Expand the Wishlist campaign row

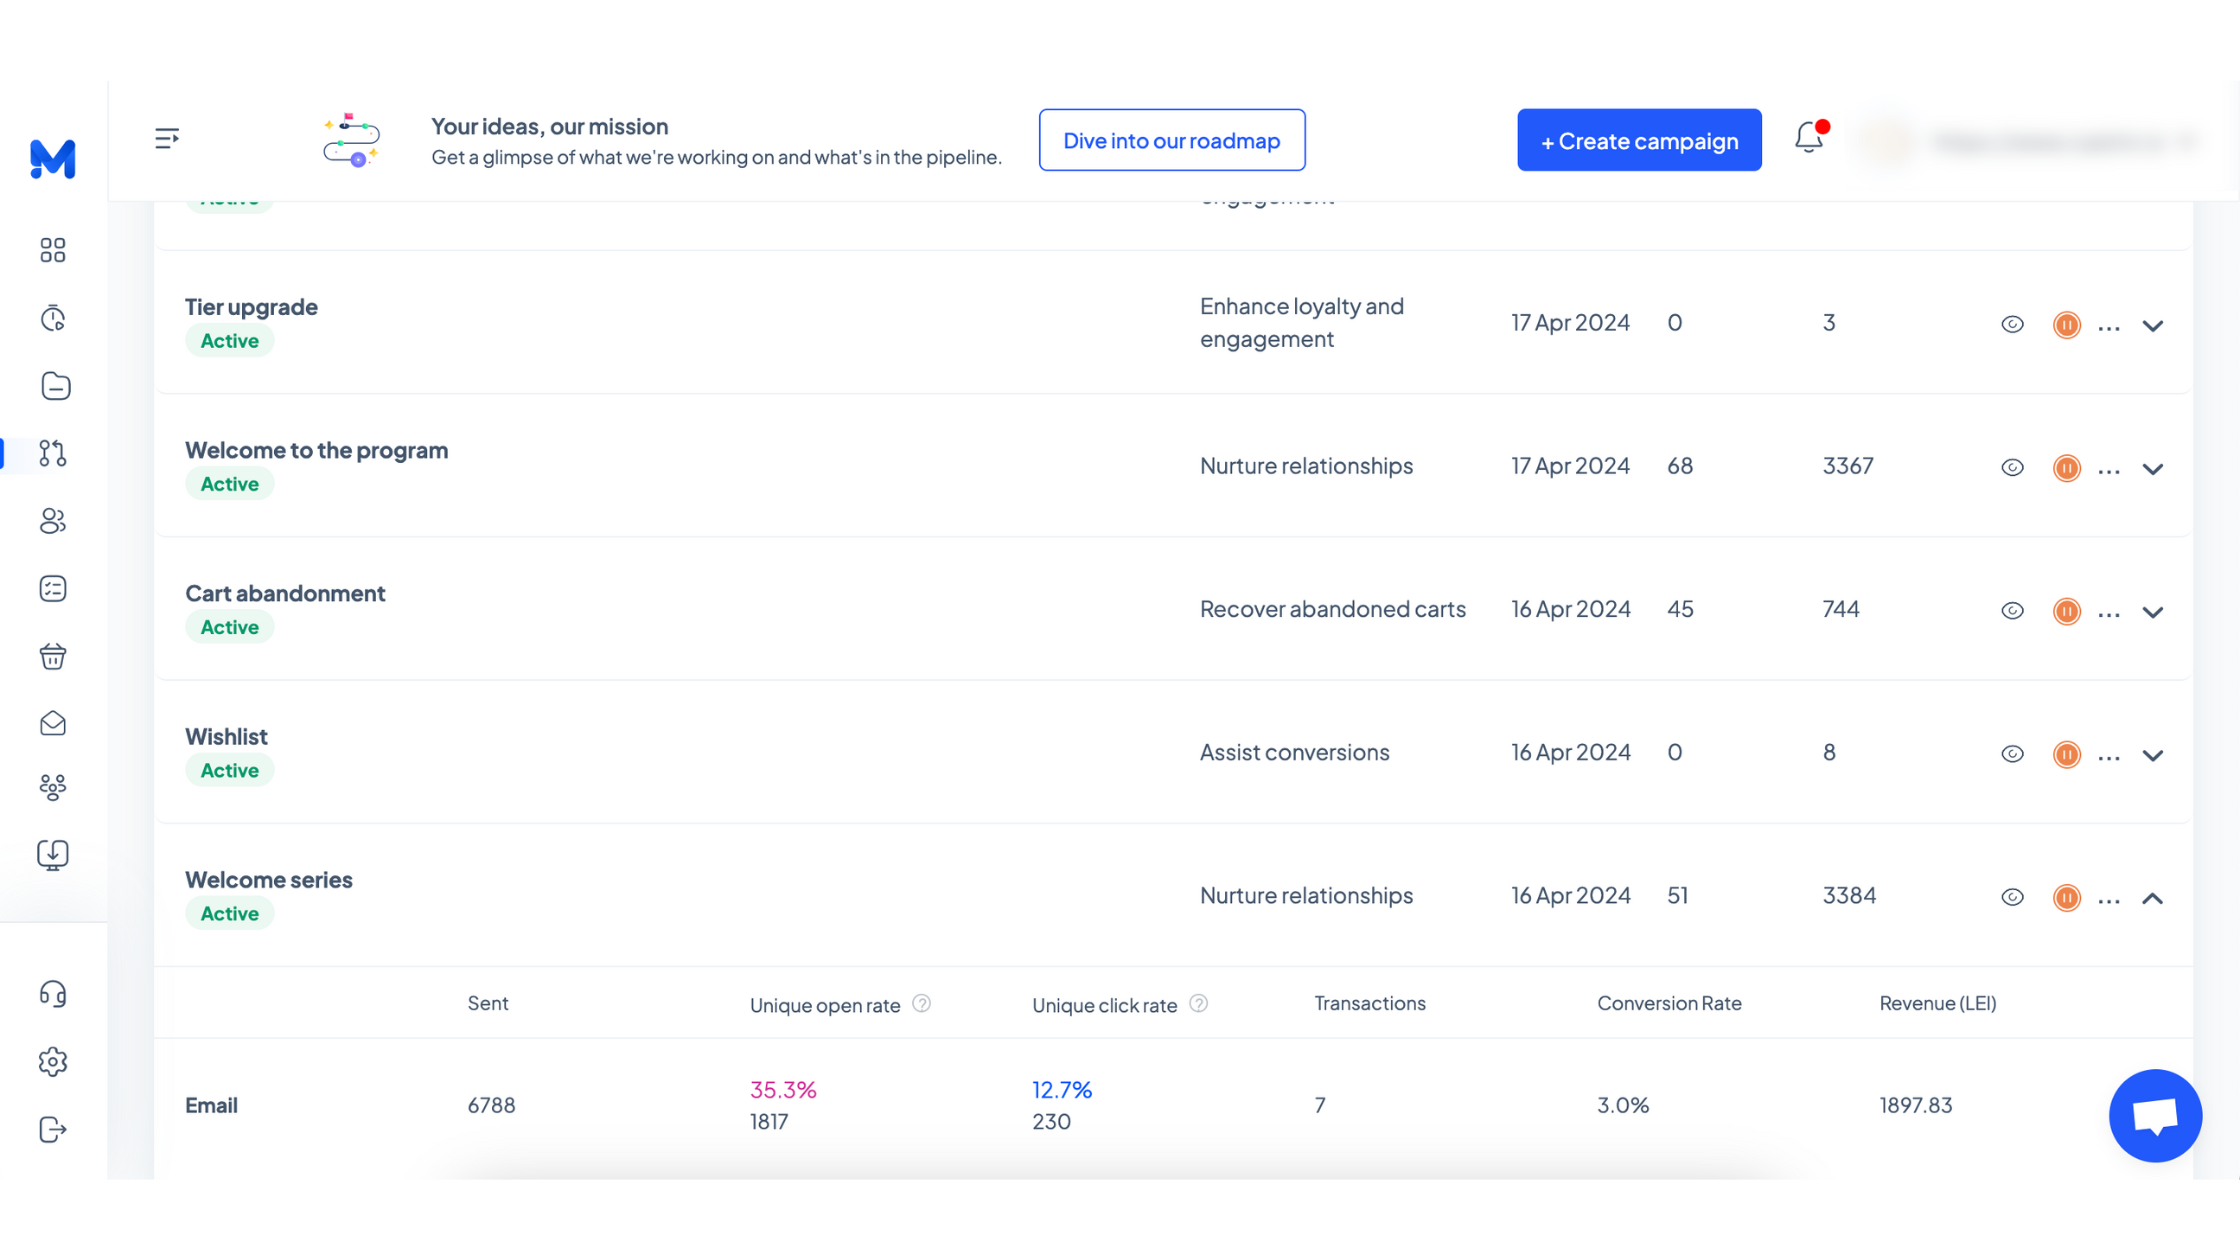[2153, 755]
